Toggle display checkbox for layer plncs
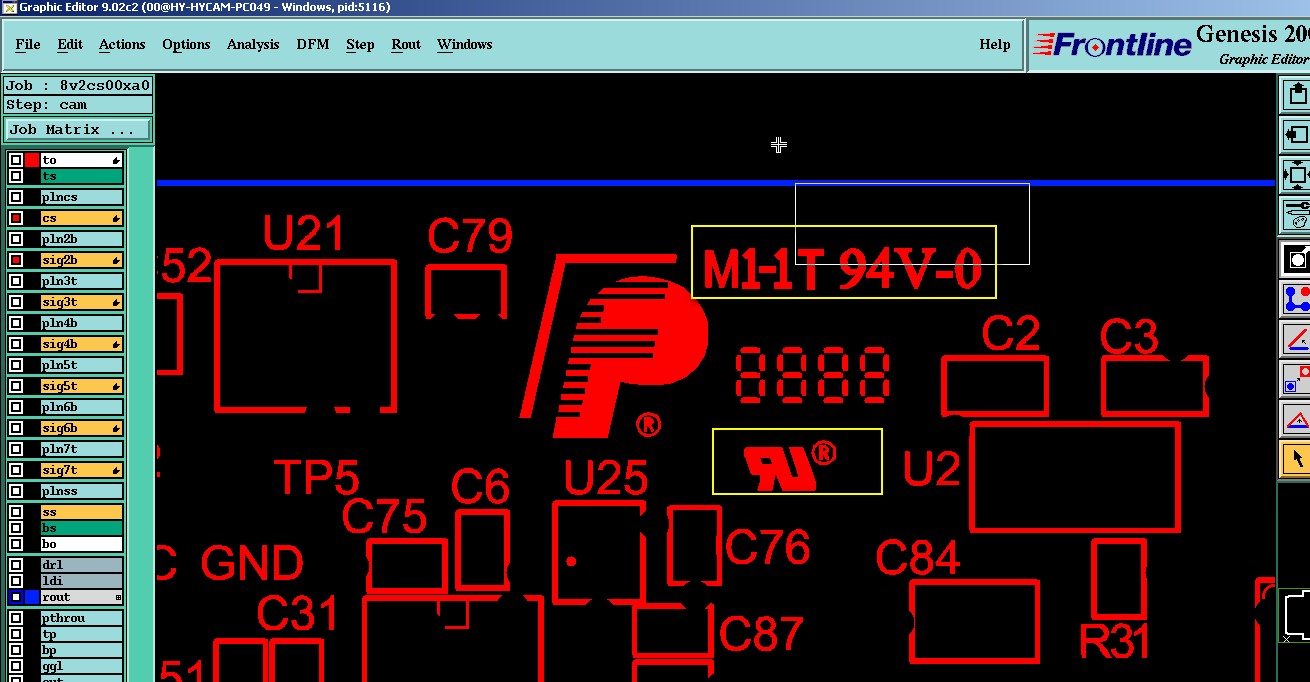This screenshot has width=1310, height=682. click(16, 197)
